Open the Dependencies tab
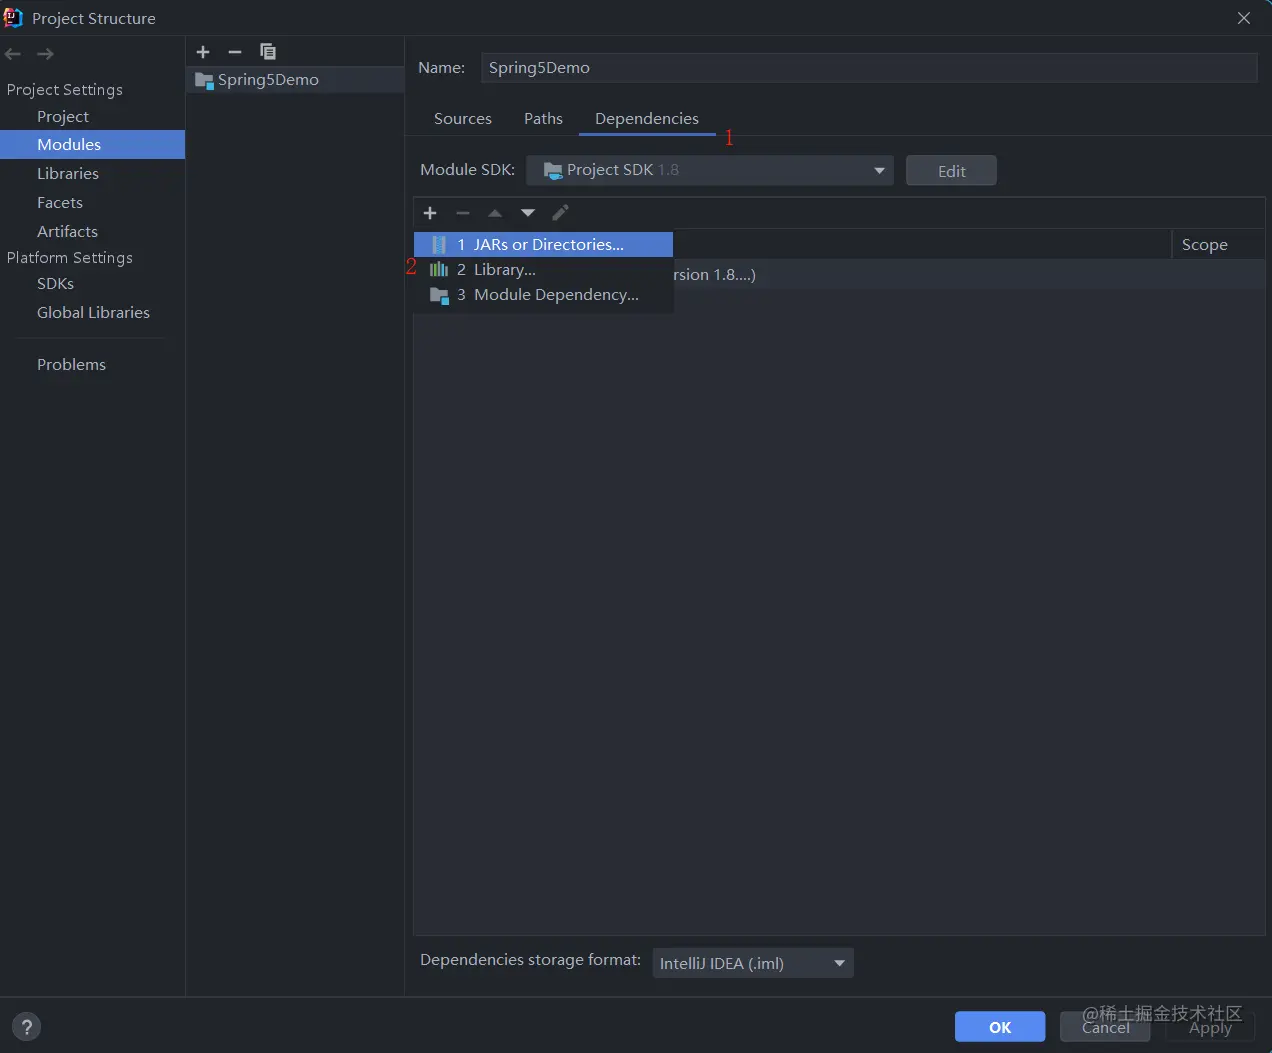1272x1053 pixels. (x=647, y=118)
